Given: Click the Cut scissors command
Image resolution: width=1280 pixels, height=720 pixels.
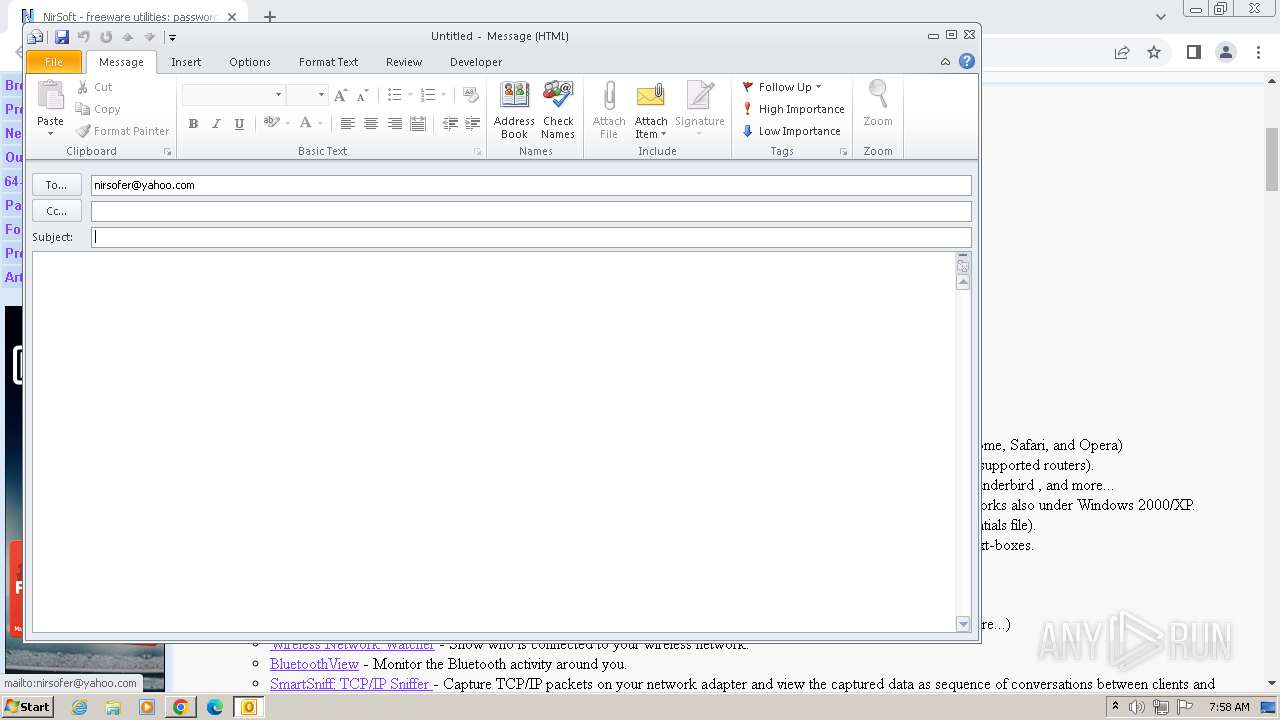Looking at the screenshot, I should tap(94, 87).
